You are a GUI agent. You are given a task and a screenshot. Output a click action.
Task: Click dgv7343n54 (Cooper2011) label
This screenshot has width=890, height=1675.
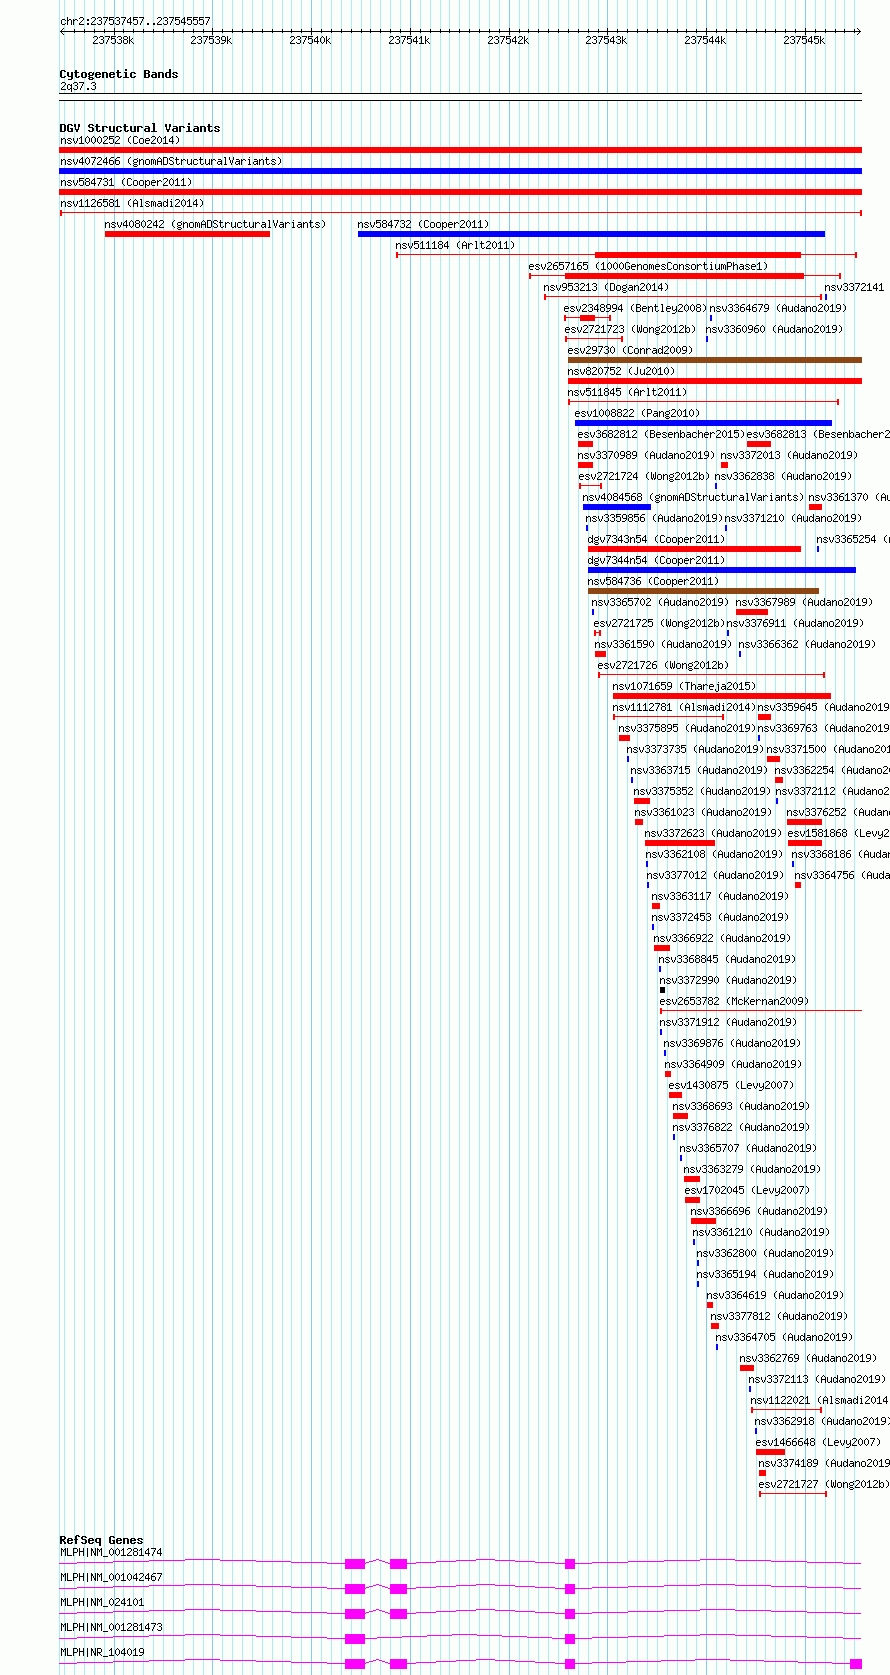656,539
